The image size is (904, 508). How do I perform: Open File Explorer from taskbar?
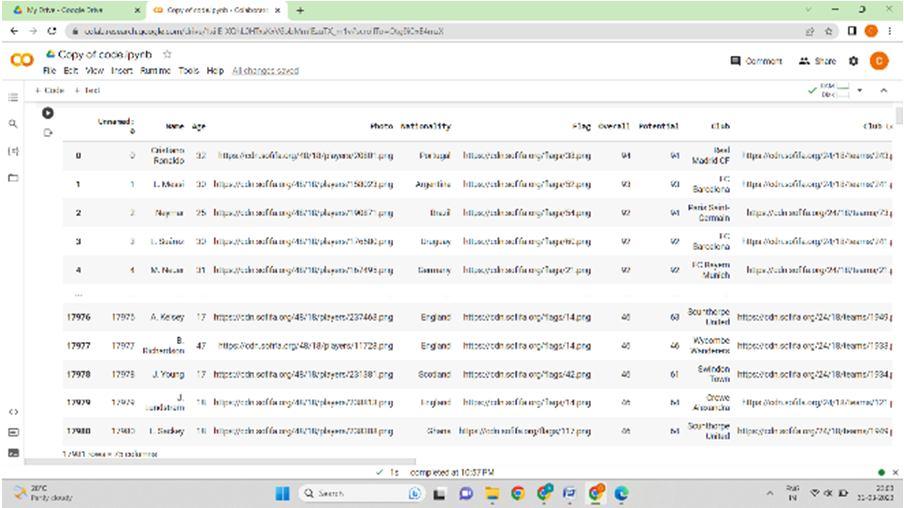pos(492,493)
